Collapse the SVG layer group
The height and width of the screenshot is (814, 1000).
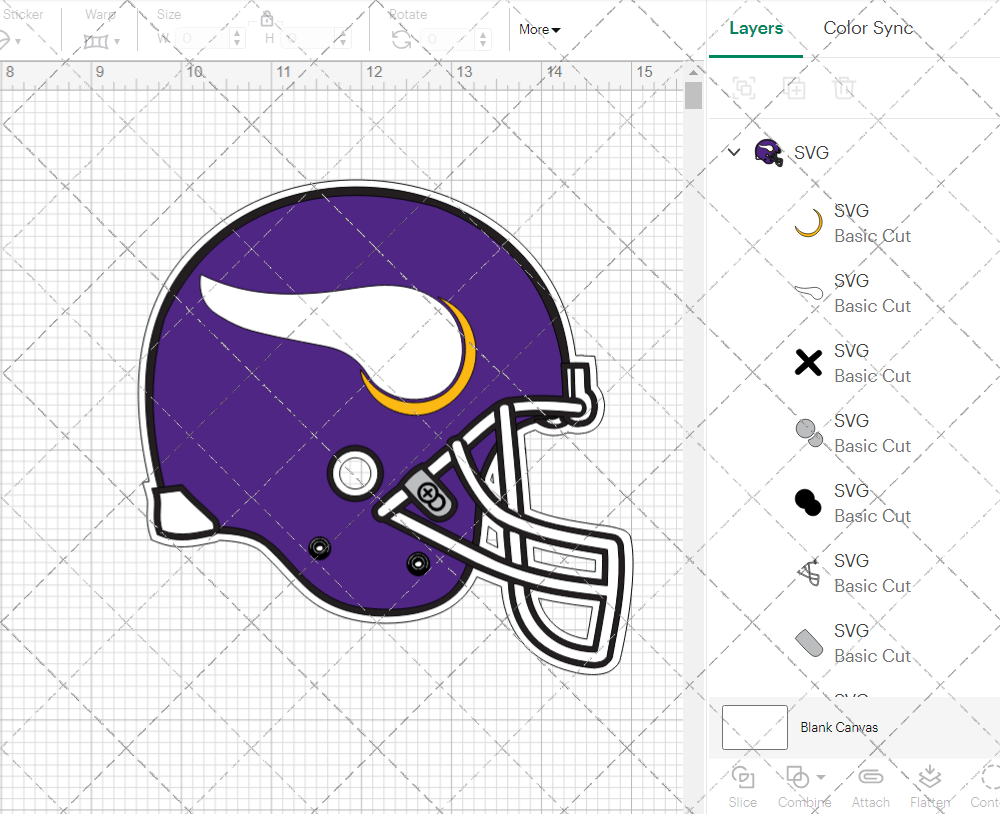point(734,153)
